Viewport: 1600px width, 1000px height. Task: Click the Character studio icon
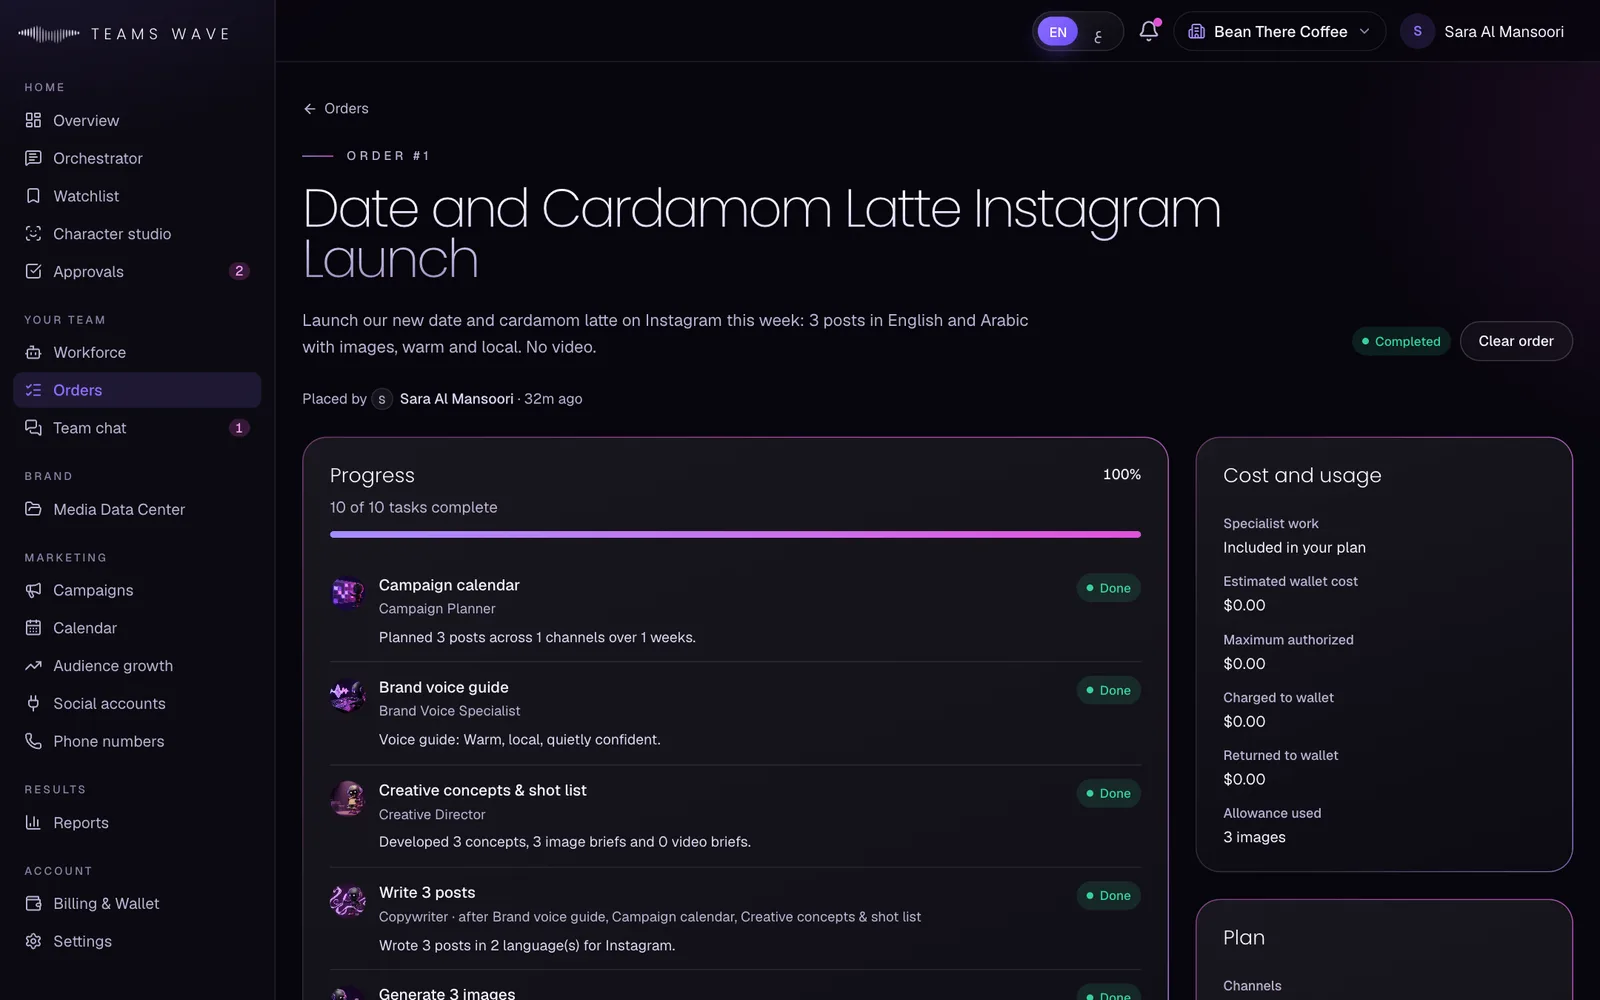33,233
